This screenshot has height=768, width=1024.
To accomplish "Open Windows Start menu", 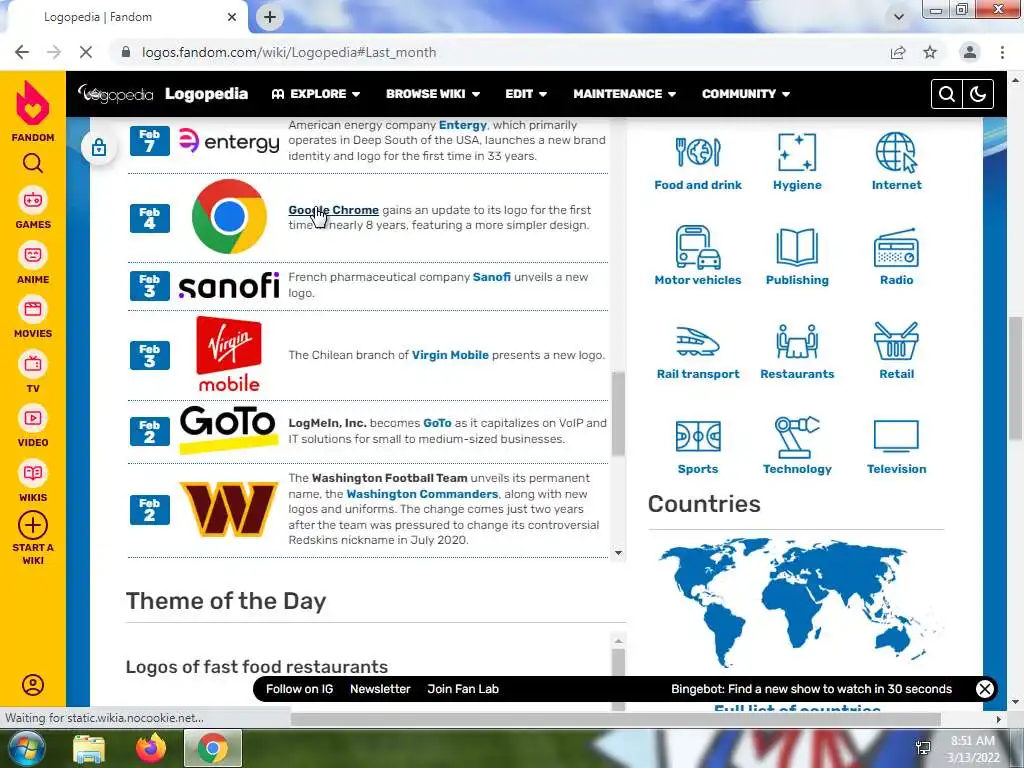I will (26, 748).
